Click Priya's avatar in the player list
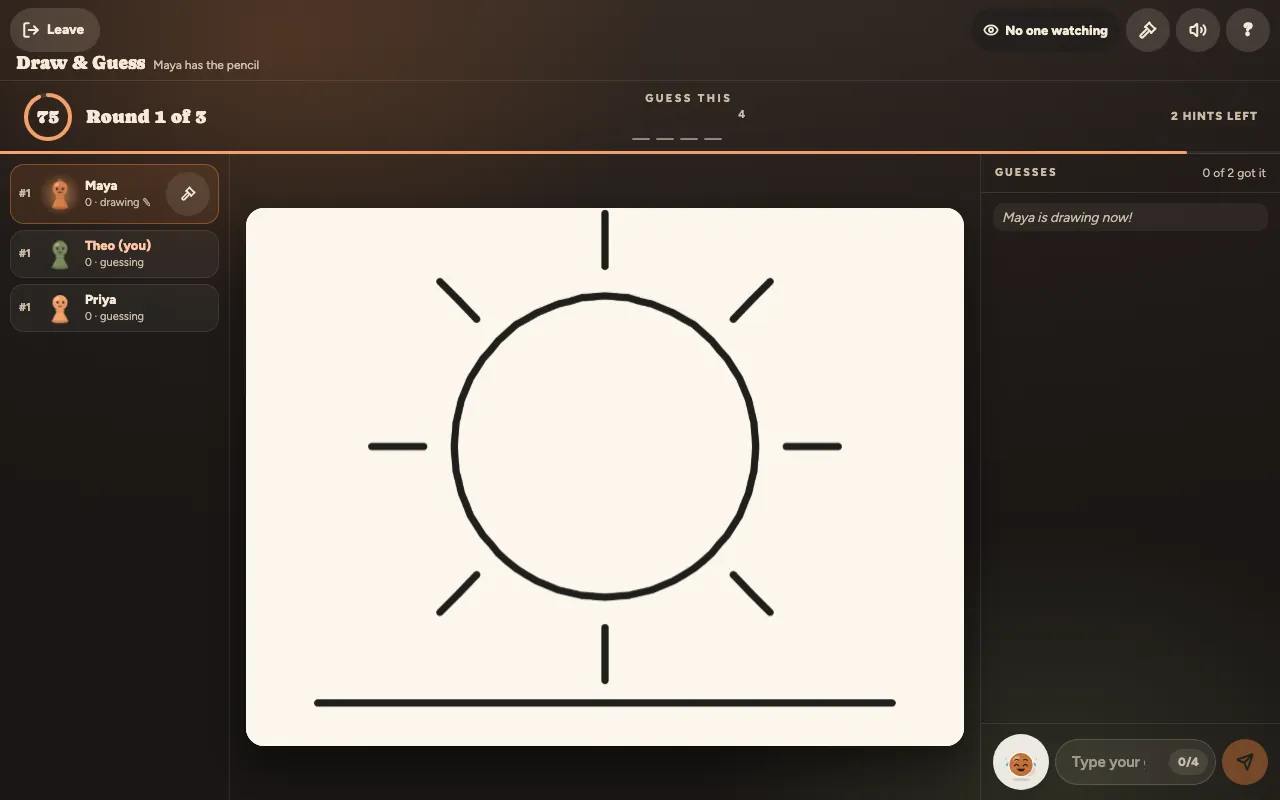Screen dimensions: 1280x800 60,308
